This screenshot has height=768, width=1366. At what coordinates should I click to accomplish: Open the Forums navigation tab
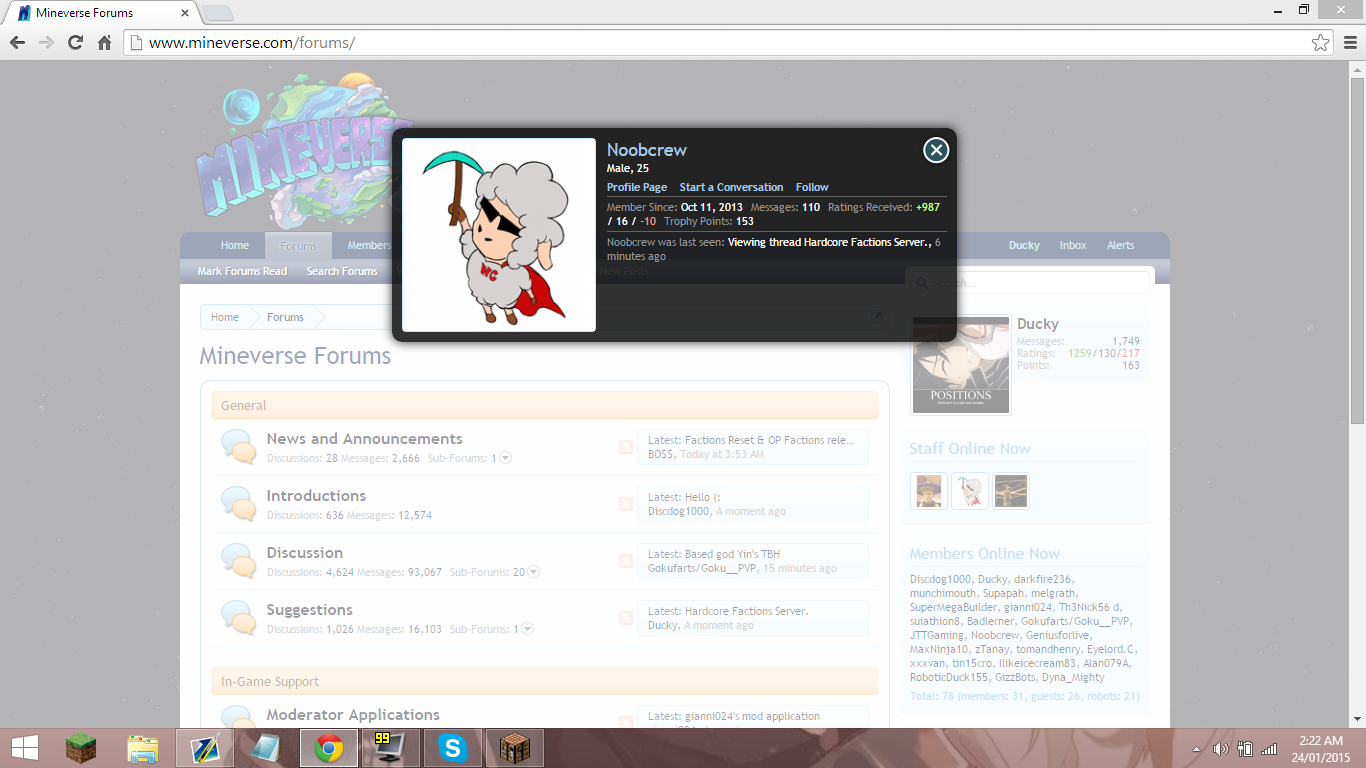[x=298, y=245]
